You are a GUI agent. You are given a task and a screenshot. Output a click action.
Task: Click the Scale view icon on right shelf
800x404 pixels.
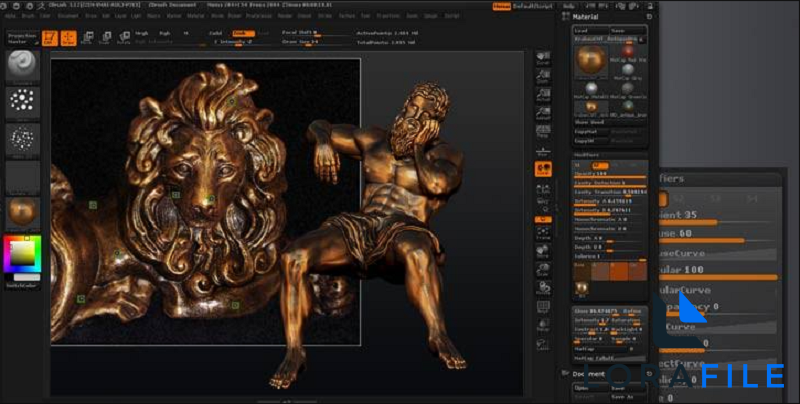543,270
